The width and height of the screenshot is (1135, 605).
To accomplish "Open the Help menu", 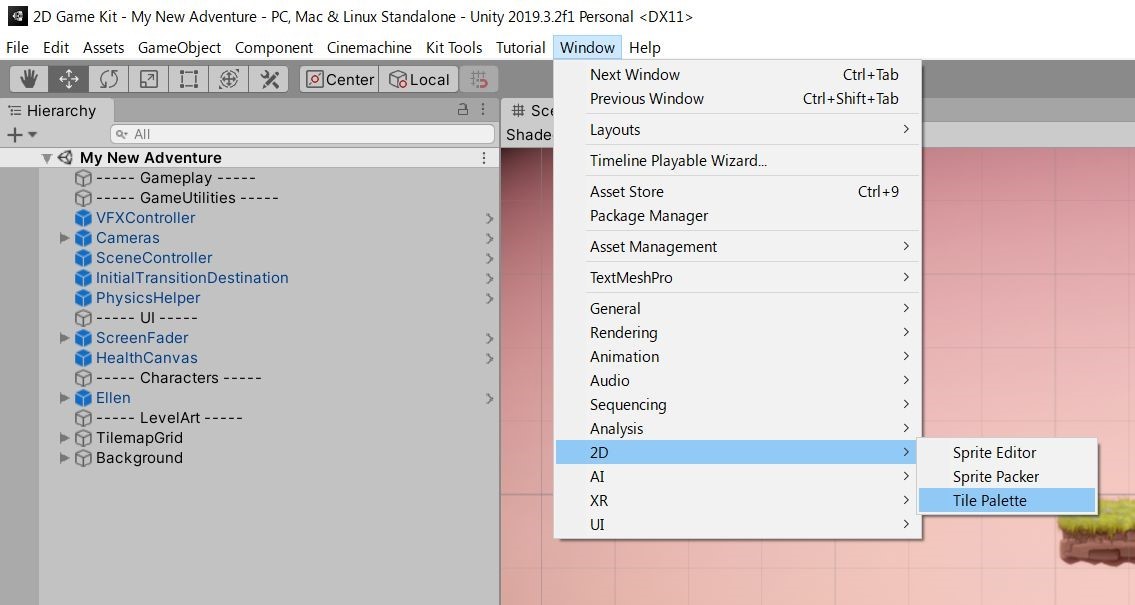I will pos(644,48).
